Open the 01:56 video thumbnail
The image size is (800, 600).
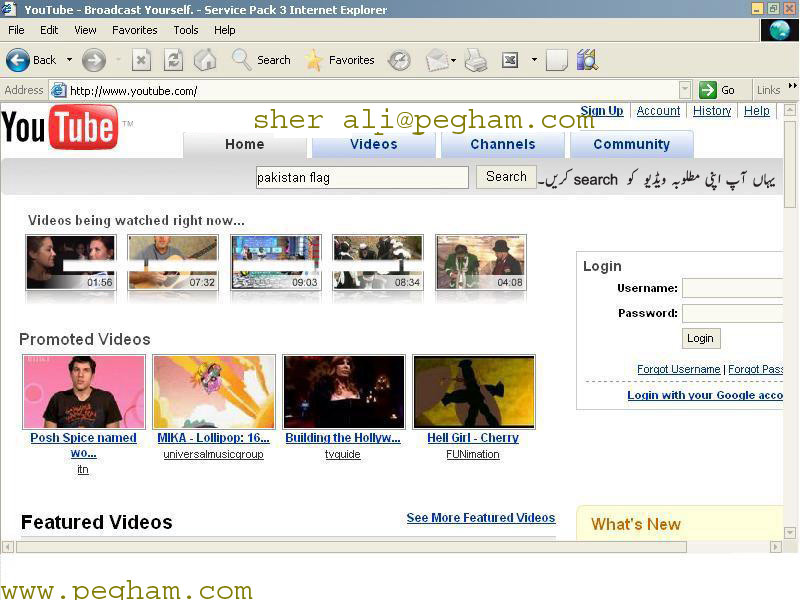[71, 262]
